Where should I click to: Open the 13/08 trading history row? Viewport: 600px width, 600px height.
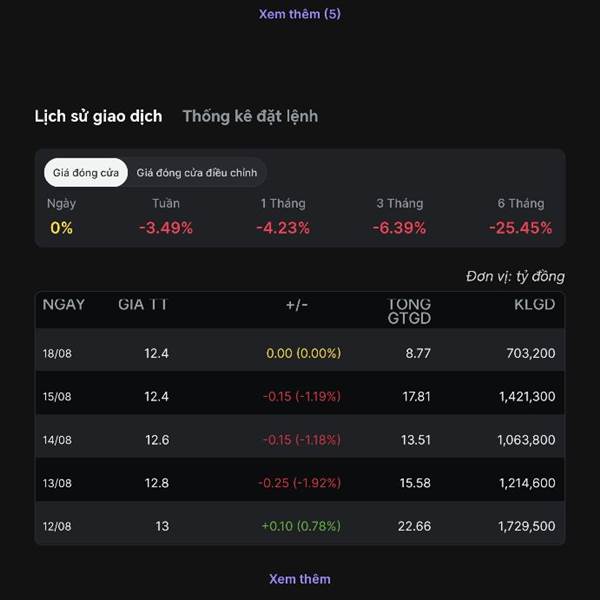coord(300,483)
